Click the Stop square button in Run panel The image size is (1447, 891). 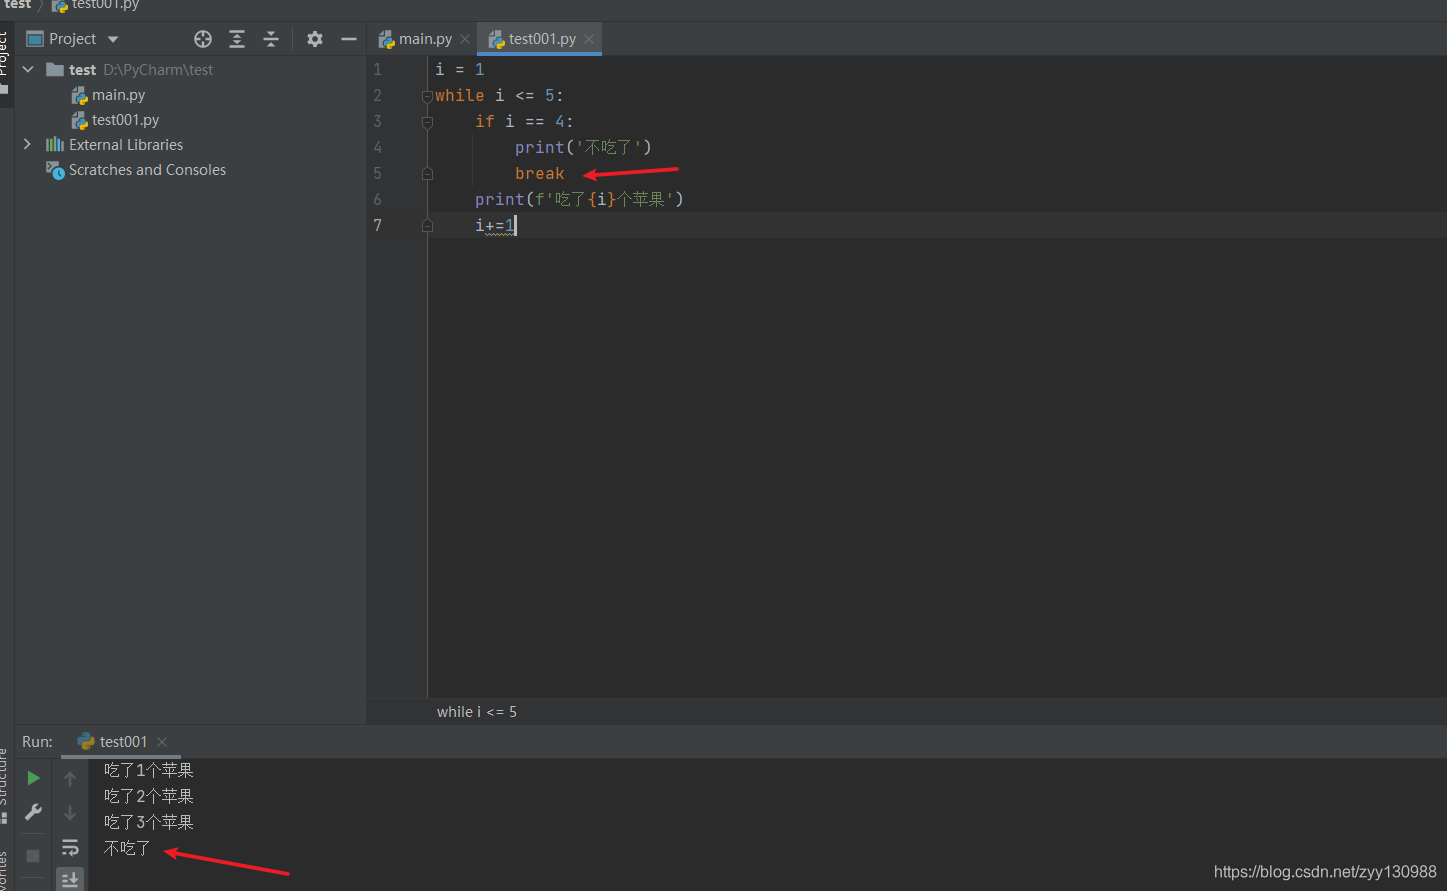click(33, 856)
